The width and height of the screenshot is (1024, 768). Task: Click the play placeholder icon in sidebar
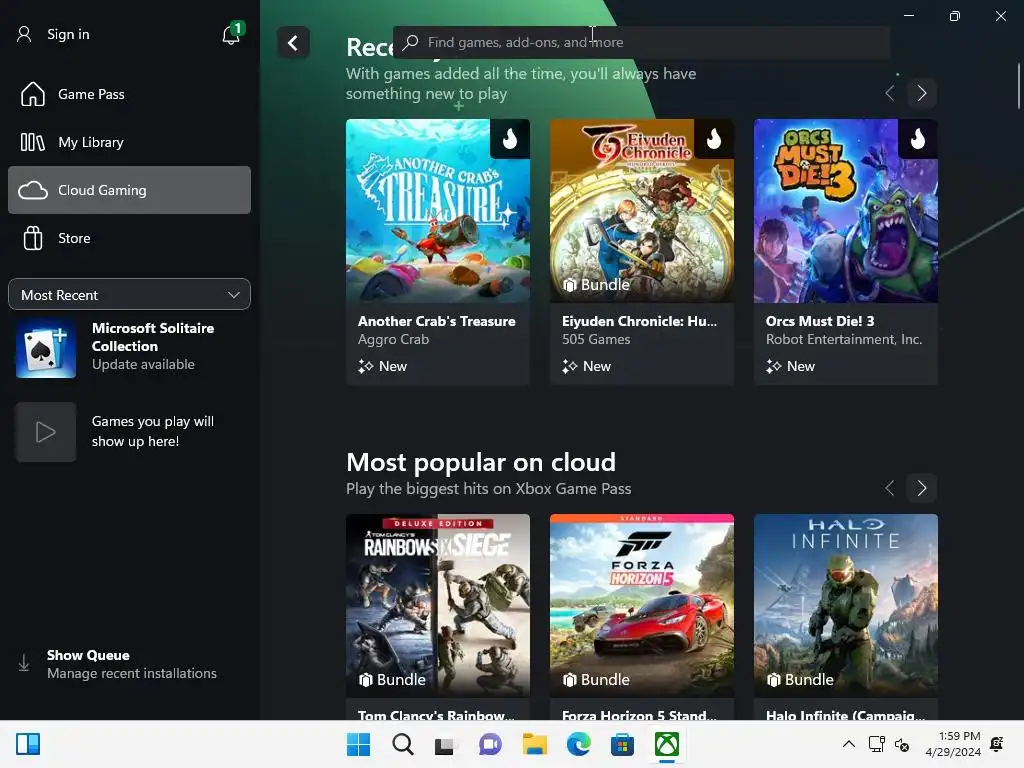click(46, 432)
